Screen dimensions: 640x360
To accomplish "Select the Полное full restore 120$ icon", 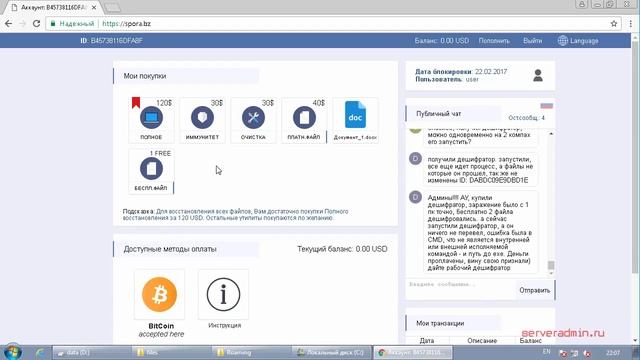I will [151, 118].
